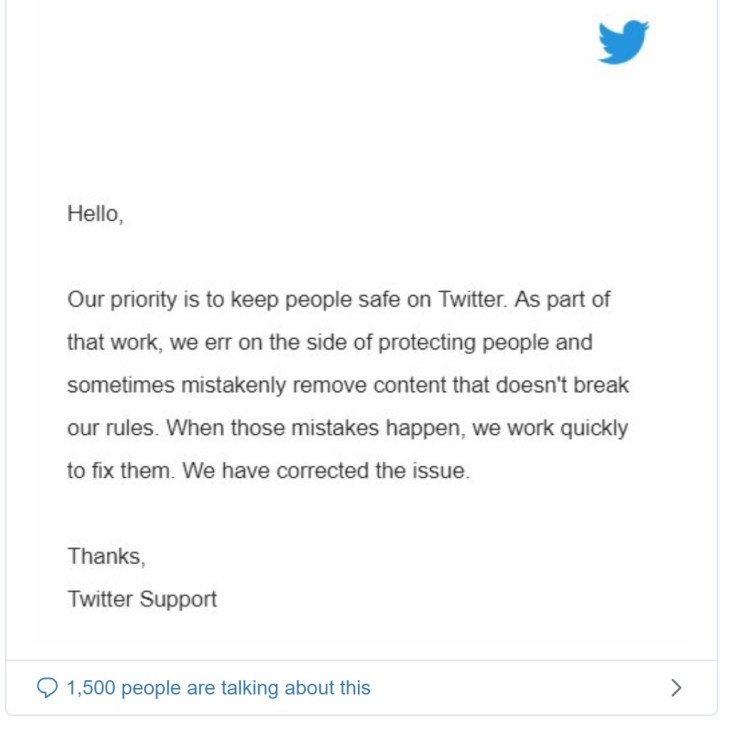Image resolution: width=736 pixels, height=733 pixels.
Task: Click the line starting "our rules. When"
Action: pos(347,428)
